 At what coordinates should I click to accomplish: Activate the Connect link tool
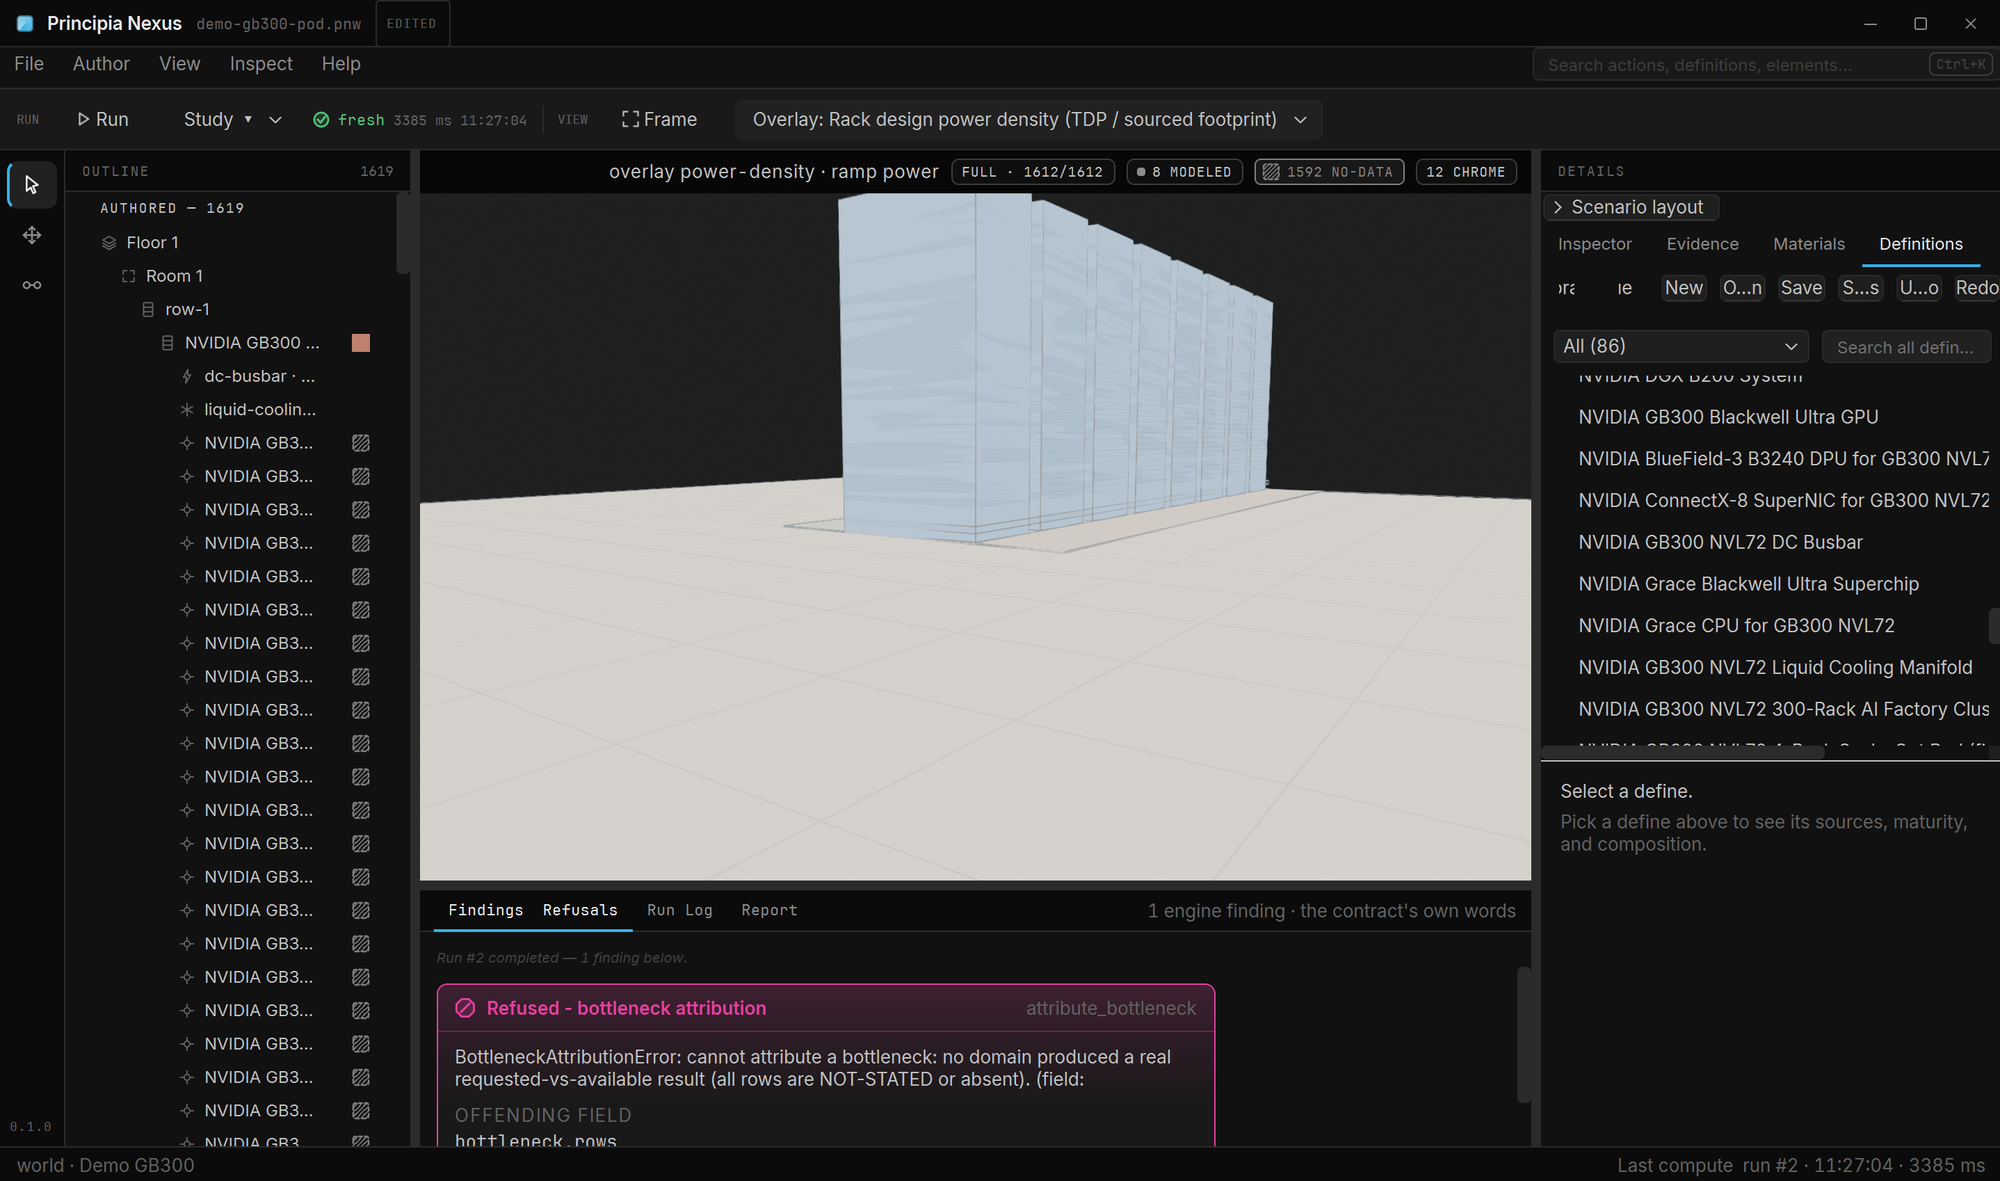click(x=32, y=285)
